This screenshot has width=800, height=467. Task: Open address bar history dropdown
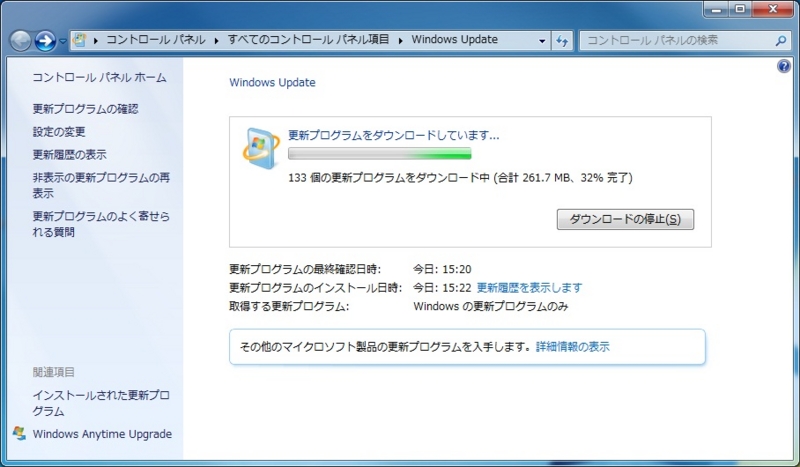point(542,41)
